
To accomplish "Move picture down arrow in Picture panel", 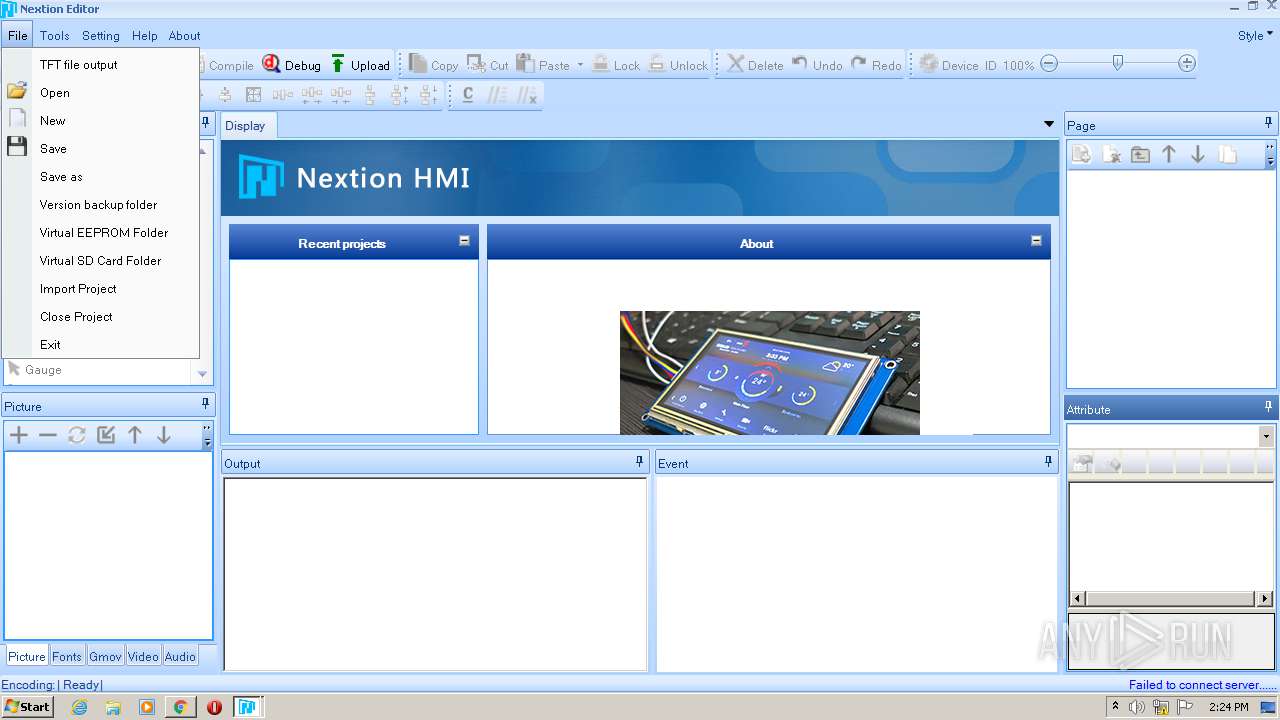I will click(164, 435).
